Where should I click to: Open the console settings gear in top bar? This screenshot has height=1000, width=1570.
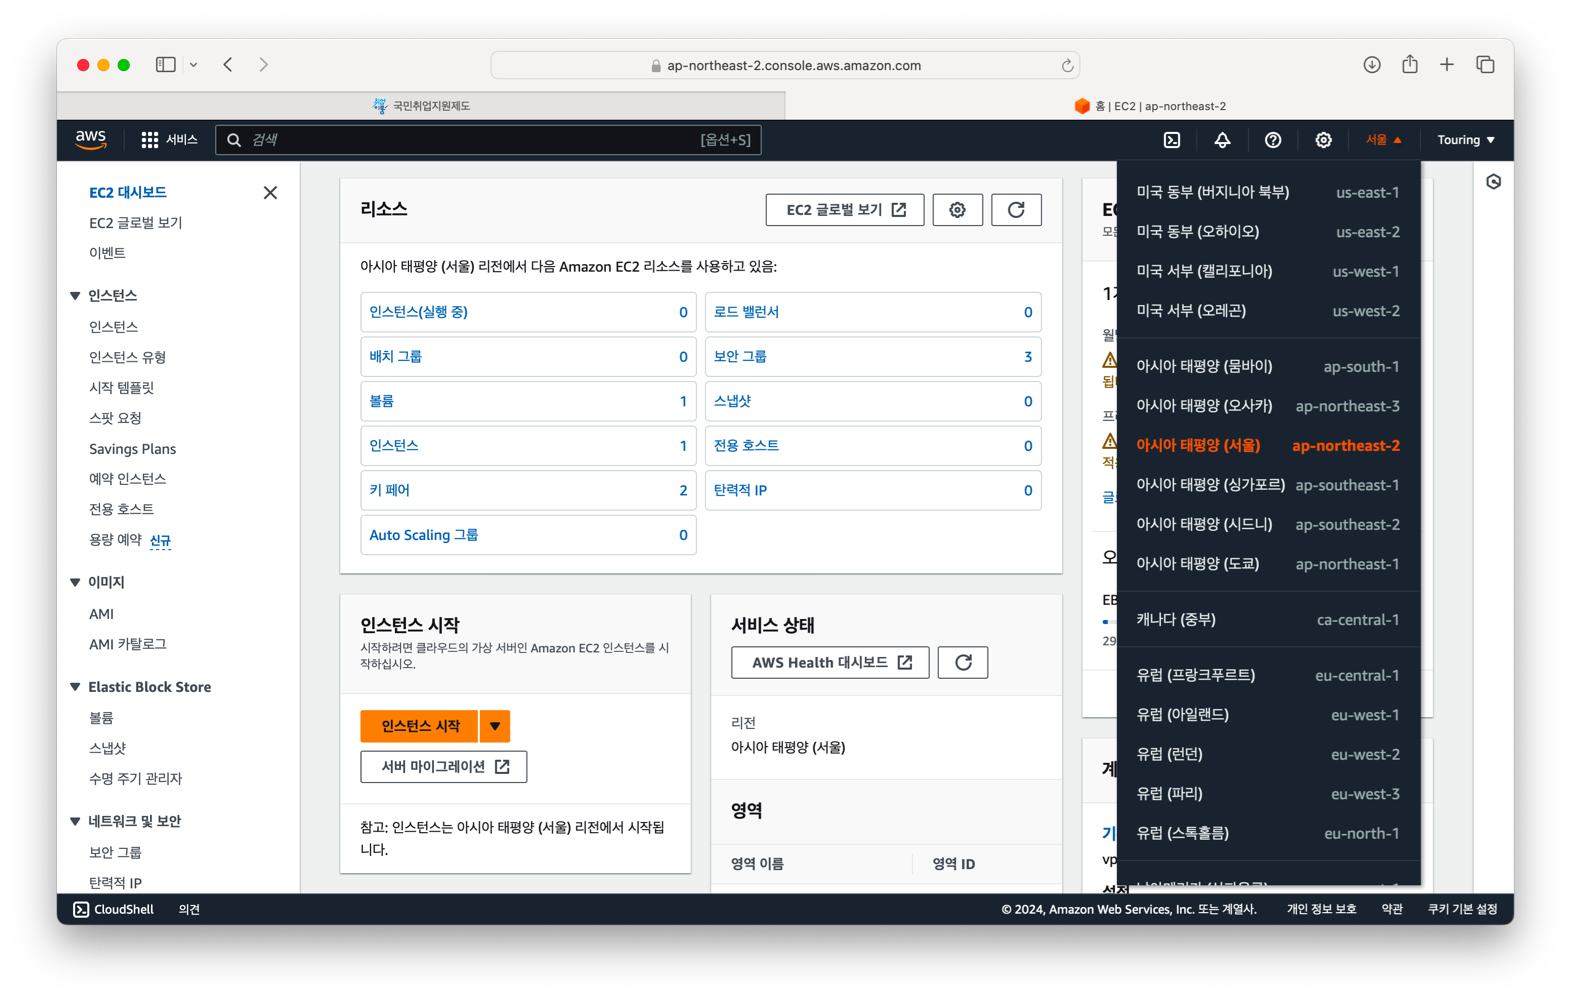1323,140
